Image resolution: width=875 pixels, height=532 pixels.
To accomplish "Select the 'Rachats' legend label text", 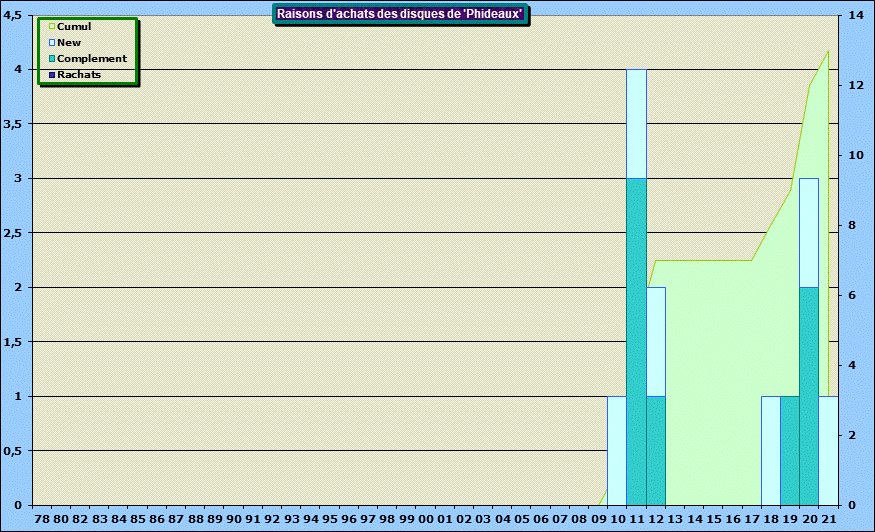I will coord(79,75).
